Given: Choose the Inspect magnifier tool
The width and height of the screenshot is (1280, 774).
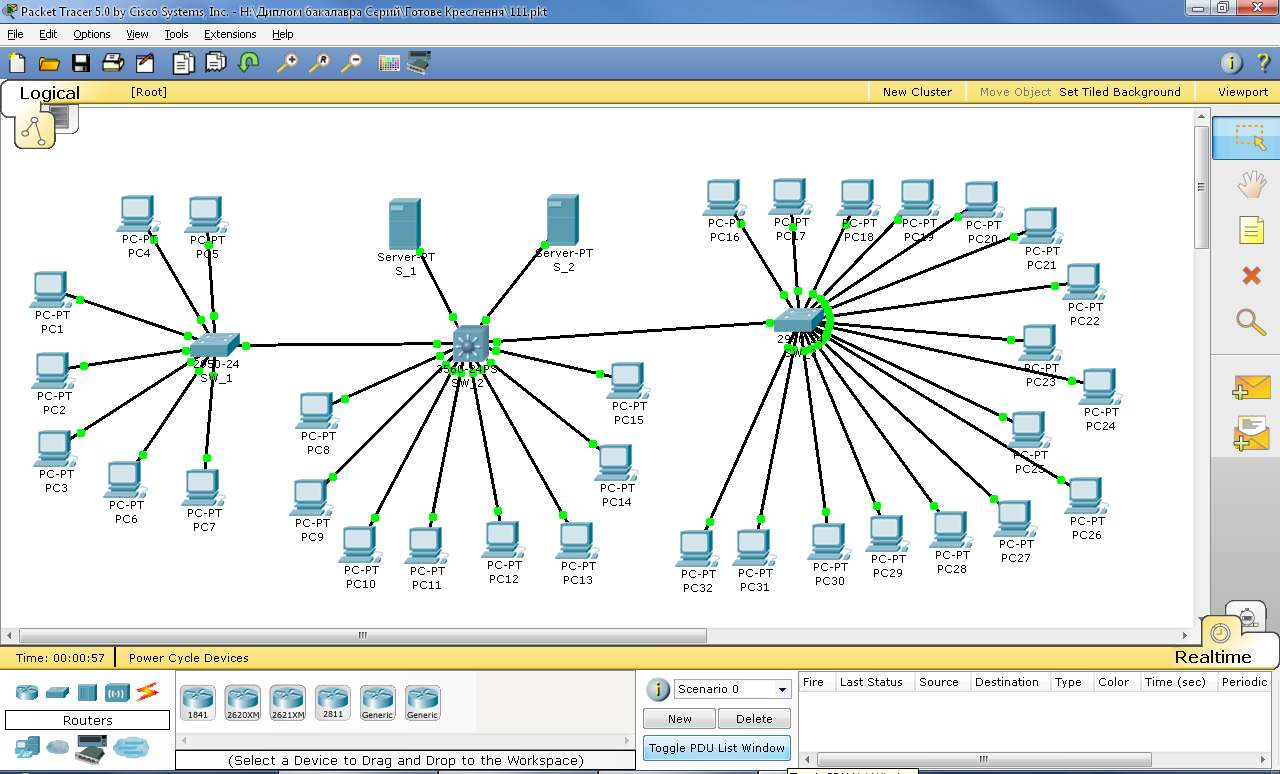Looking at the screenshot, I should coord(1250,322).
